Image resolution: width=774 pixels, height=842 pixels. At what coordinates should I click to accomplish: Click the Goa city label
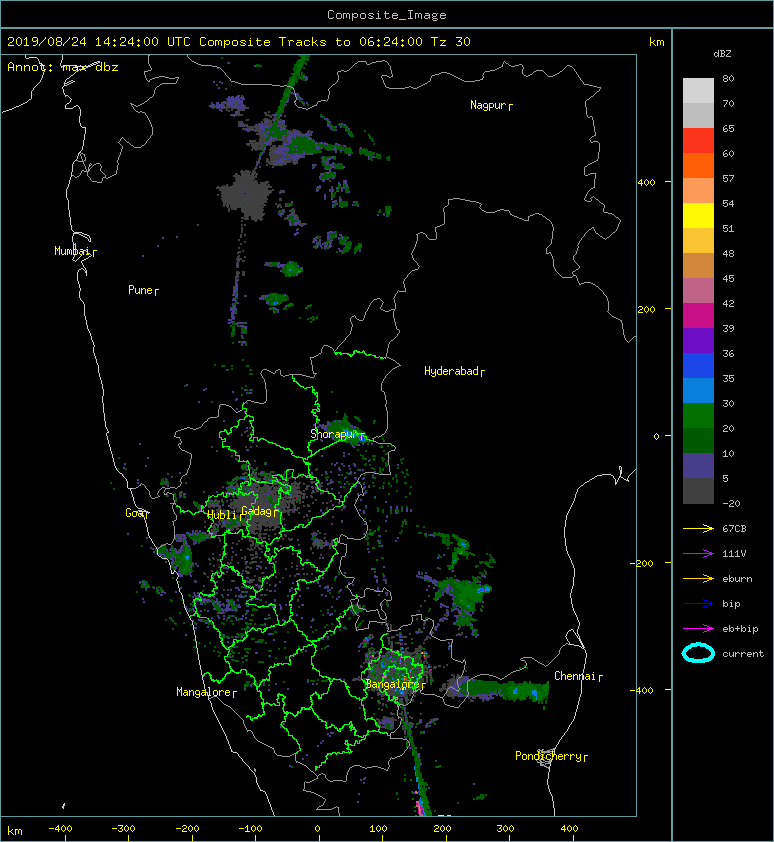click(x=137, y=513)
